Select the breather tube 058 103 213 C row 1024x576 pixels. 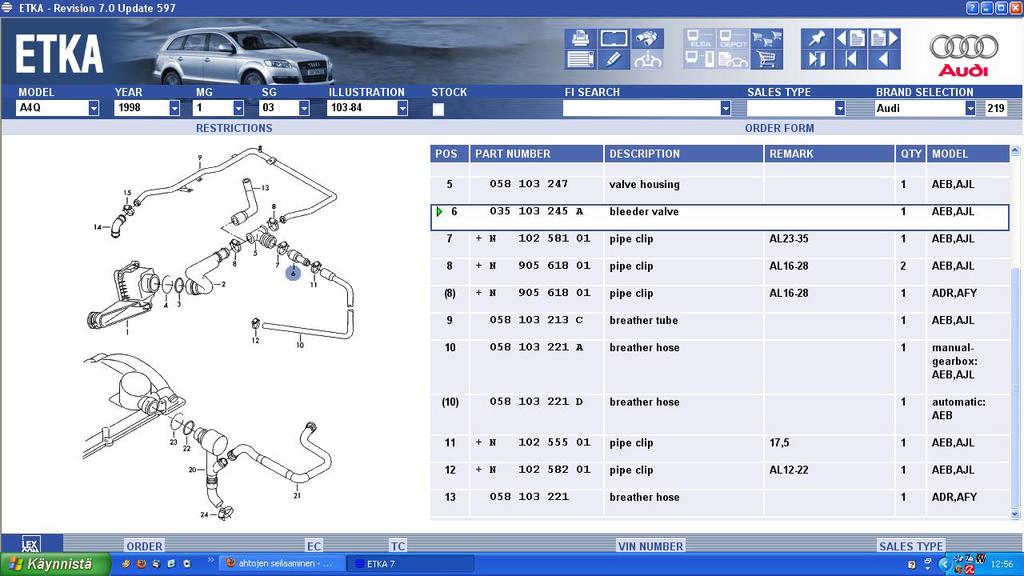click(x=643, y=321)
